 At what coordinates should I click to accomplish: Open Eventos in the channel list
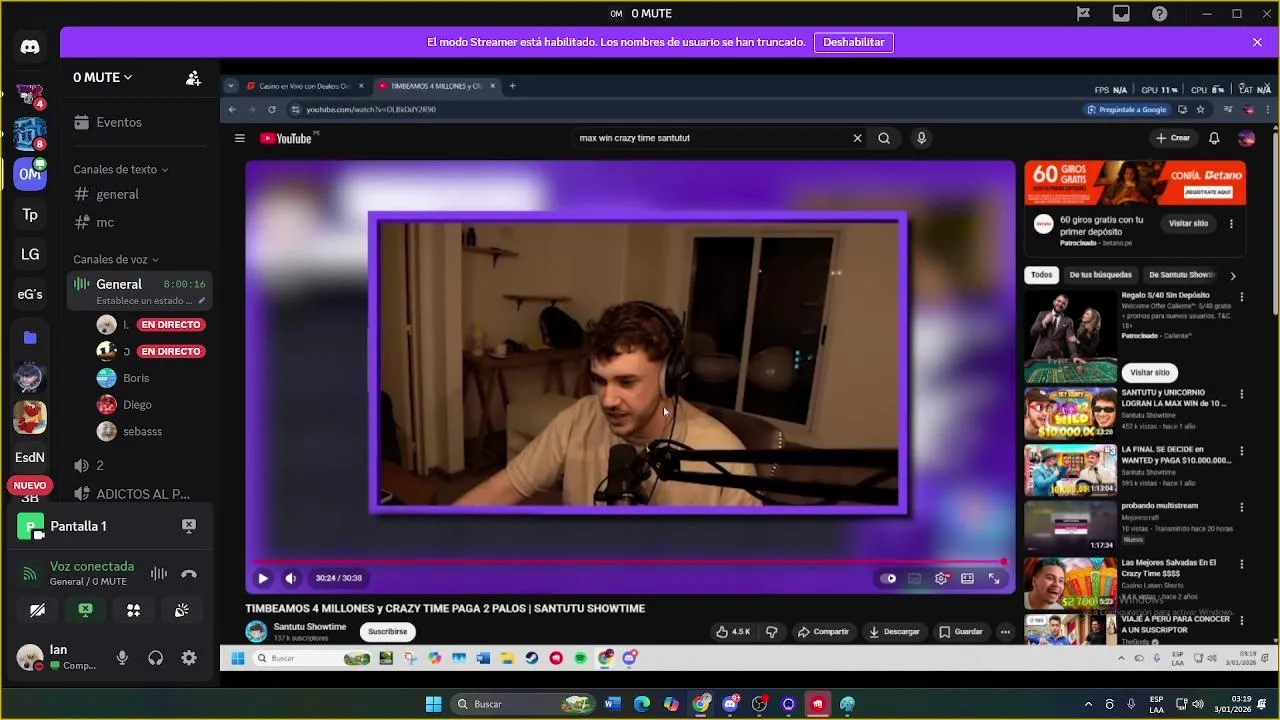tap(139, 122)
